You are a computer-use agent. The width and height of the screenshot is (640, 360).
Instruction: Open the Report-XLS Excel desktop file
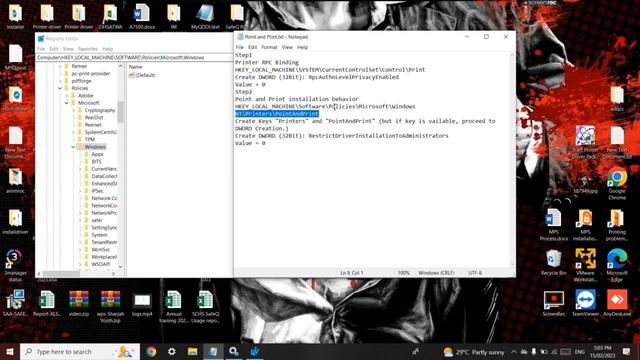47,303
